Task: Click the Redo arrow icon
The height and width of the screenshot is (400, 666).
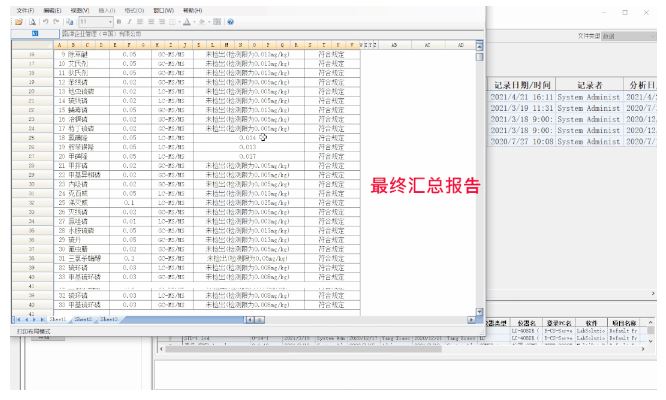Action: (56, 21)
